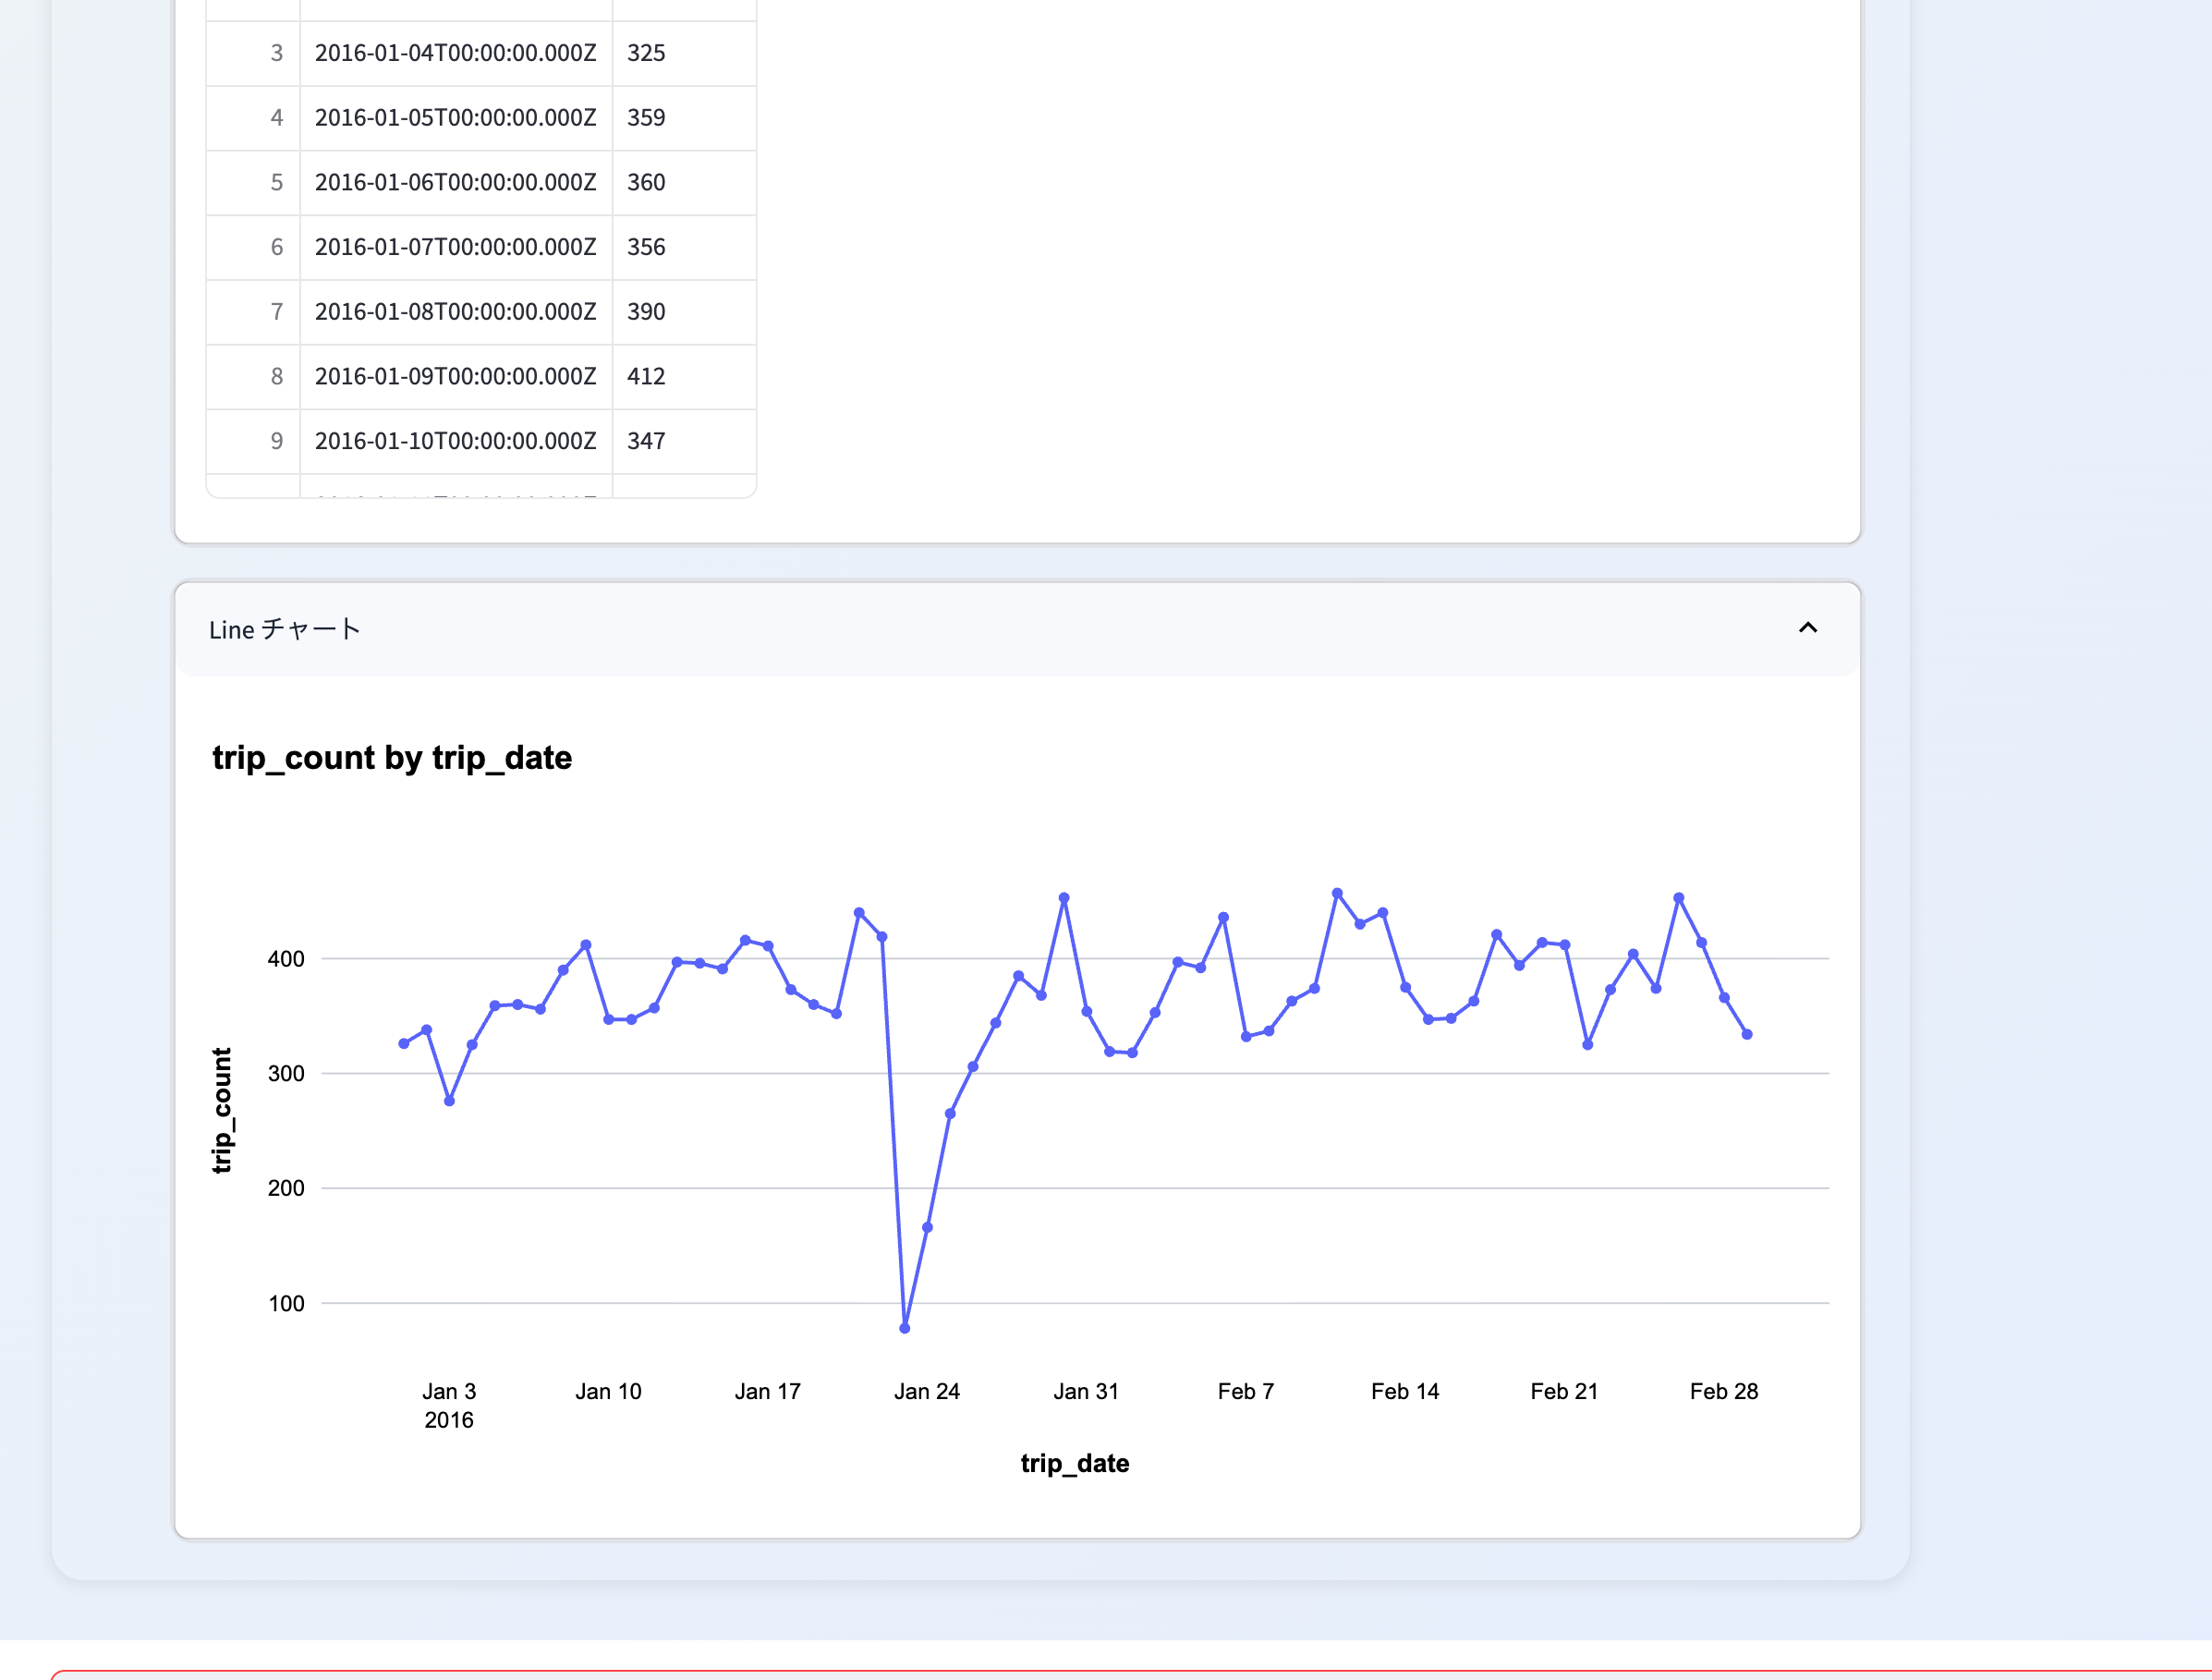This screenshot has height=1680, width=2212.
Task: Click the trip_date x-axis title
Action: click(1074, 1463)
